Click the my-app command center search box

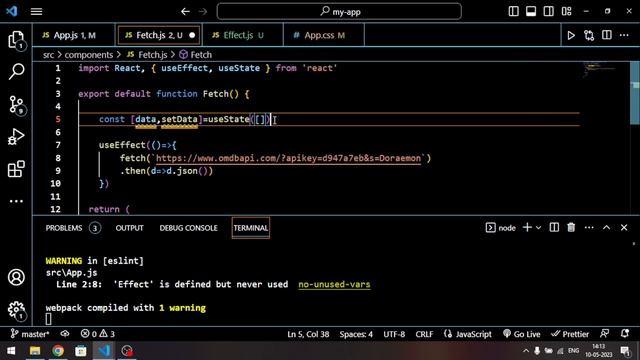339,11
